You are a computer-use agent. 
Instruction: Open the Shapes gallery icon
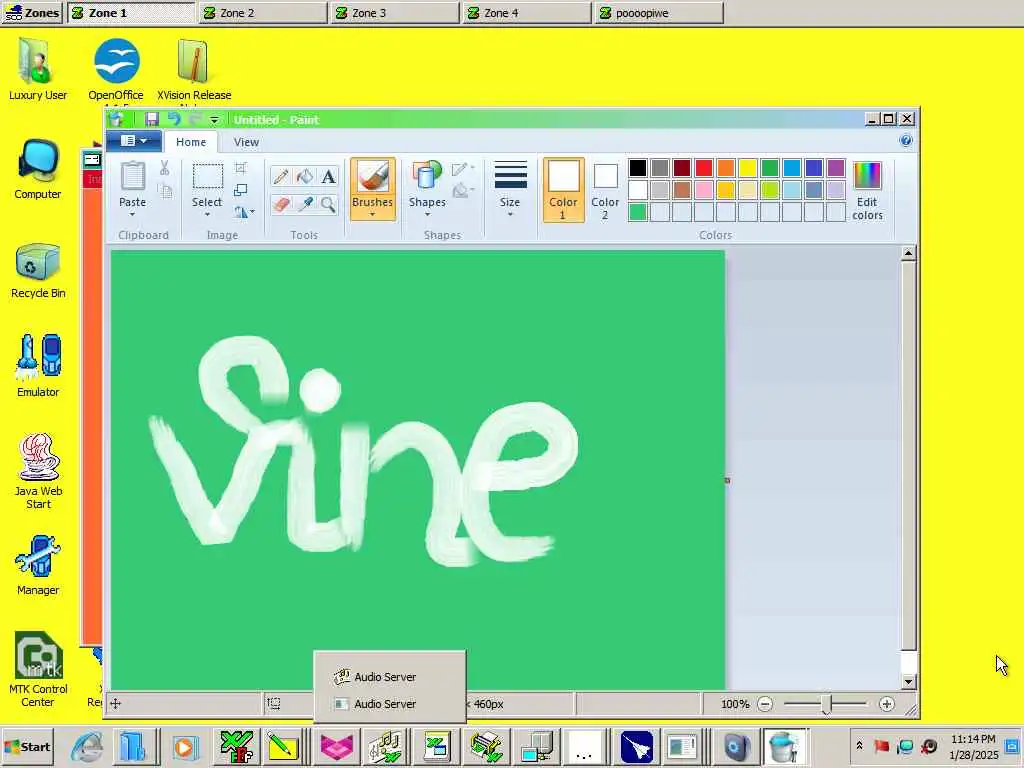pyautogui.click(x=427, y=176)
